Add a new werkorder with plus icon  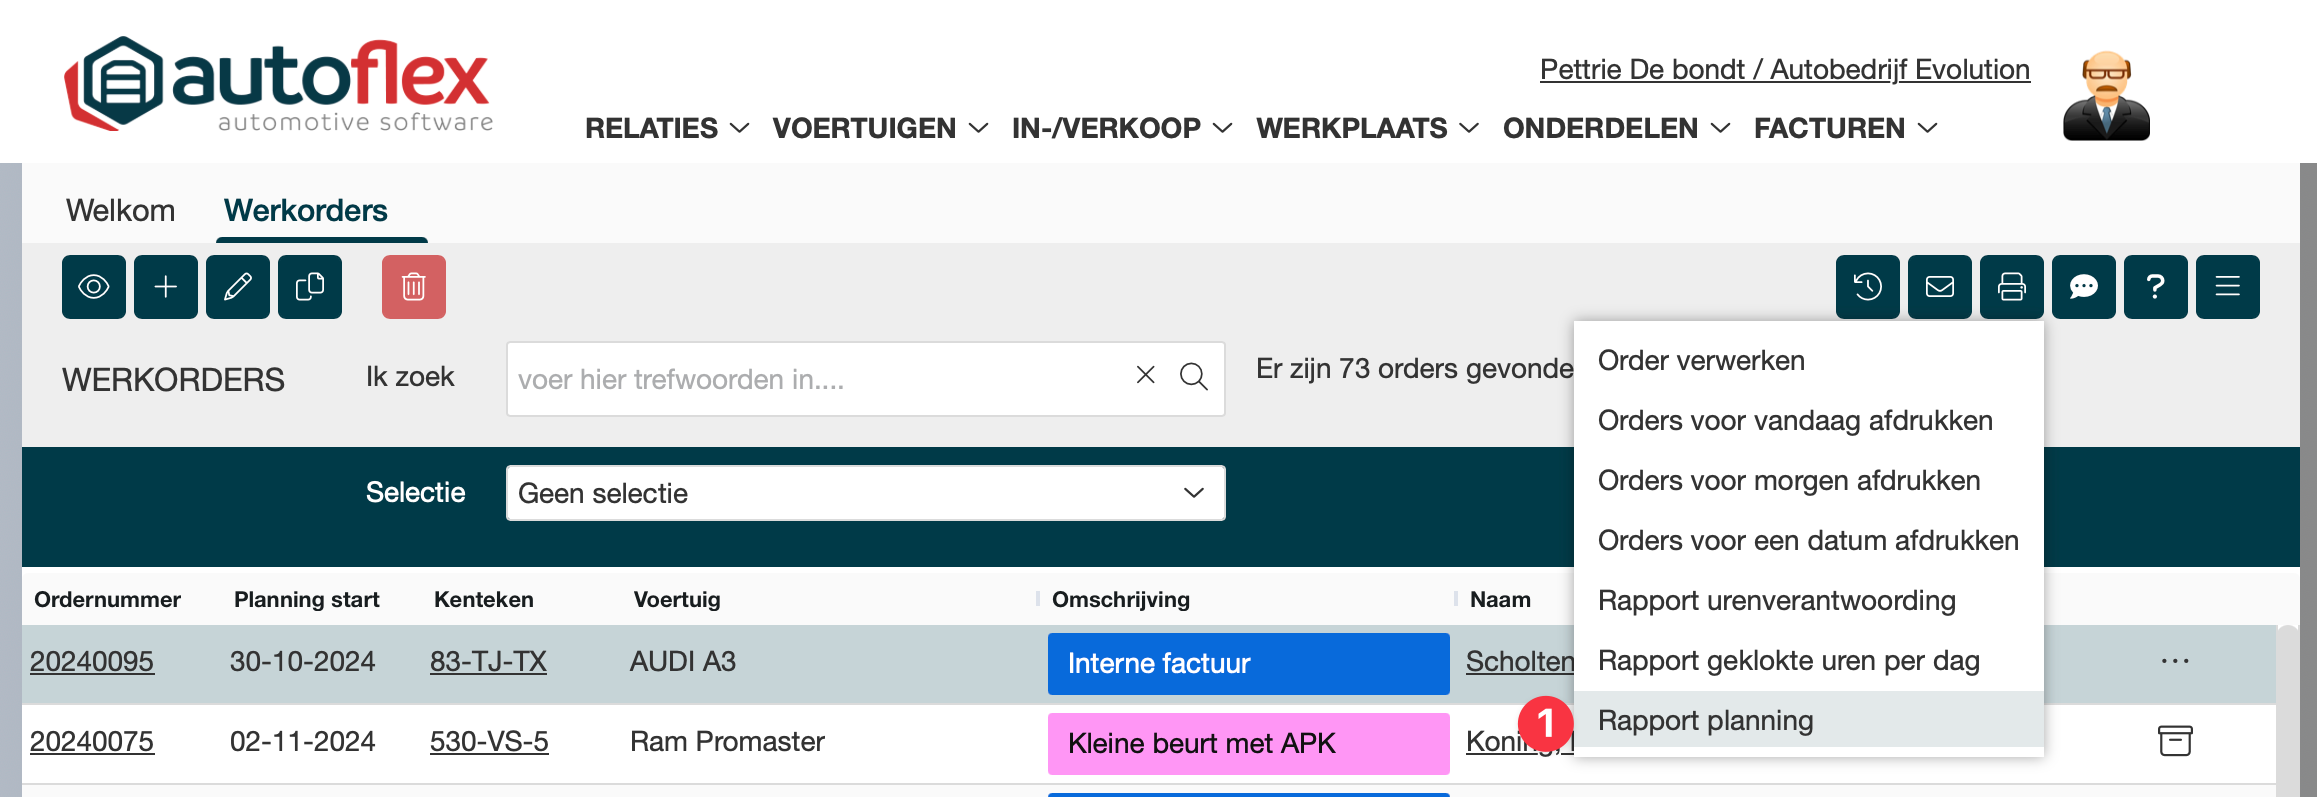(166, 287)
